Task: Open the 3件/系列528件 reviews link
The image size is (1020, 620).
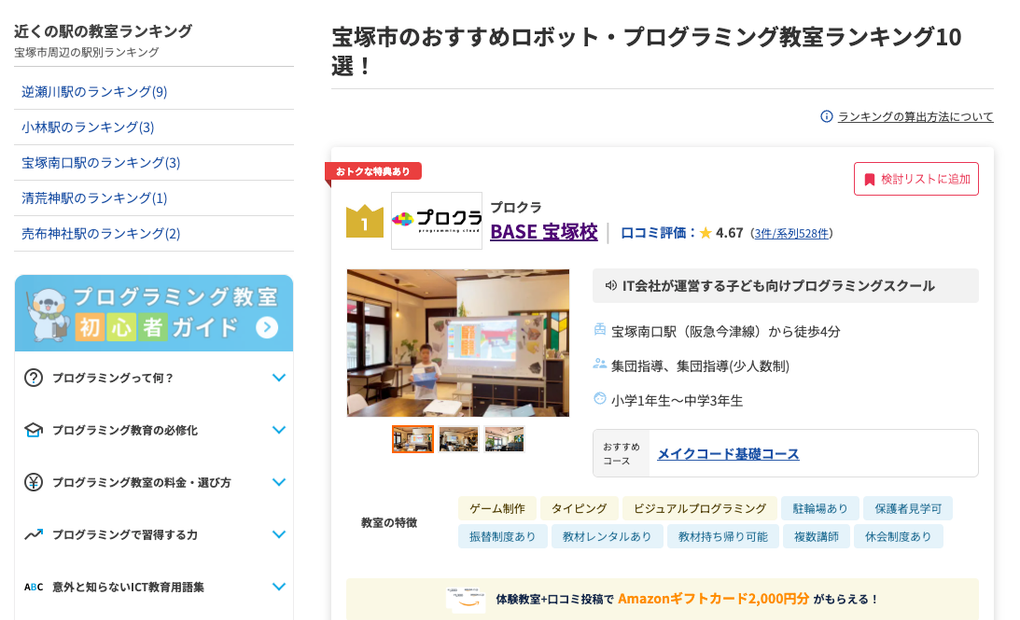Action: coord(792,234)
